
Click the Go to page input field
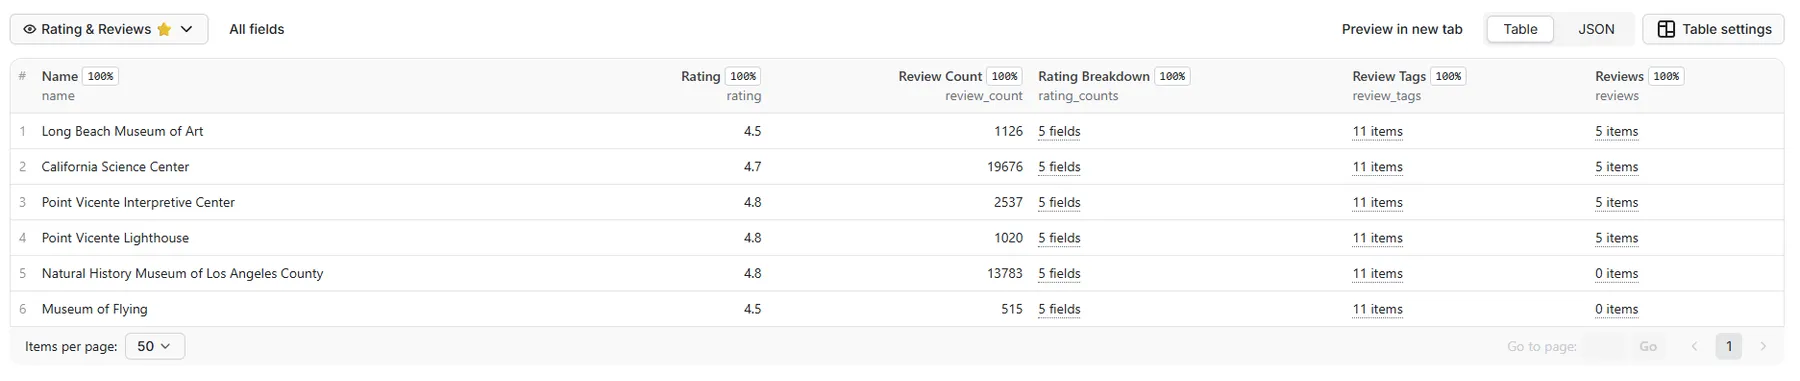pyautogui.click(x=1605, y=346)
